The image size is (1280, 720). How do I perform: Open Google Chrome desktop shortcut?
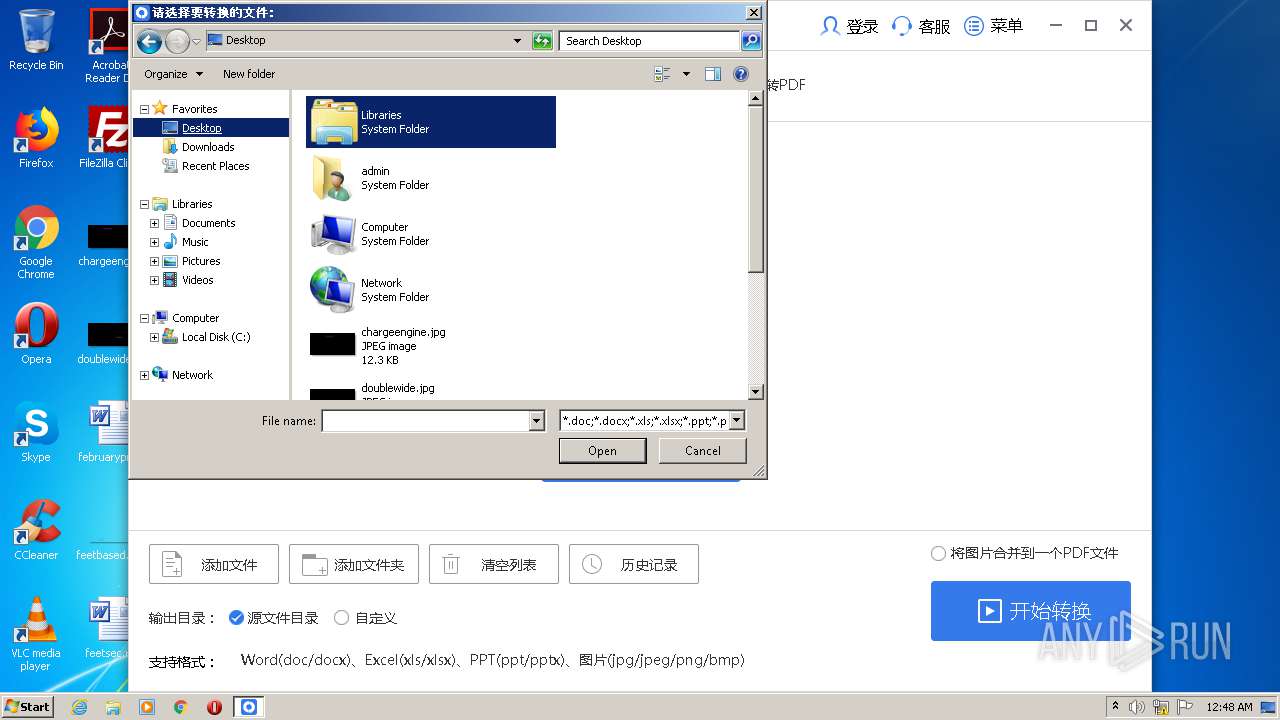(x=36, y=242)
